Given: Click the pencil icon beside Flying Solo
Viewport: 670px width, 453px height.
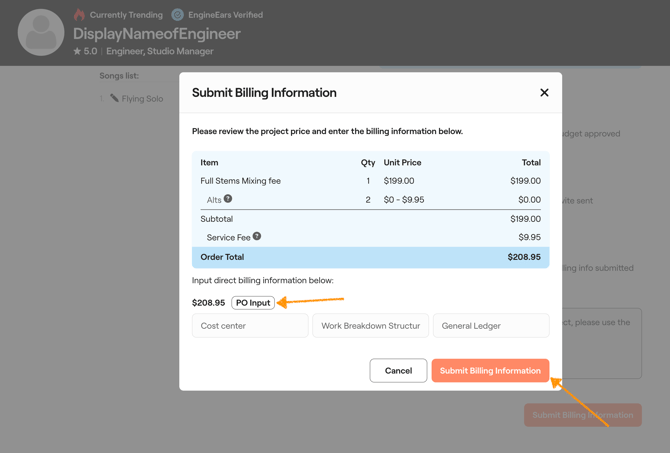Looking at the screenshot, I should (114, 99).
